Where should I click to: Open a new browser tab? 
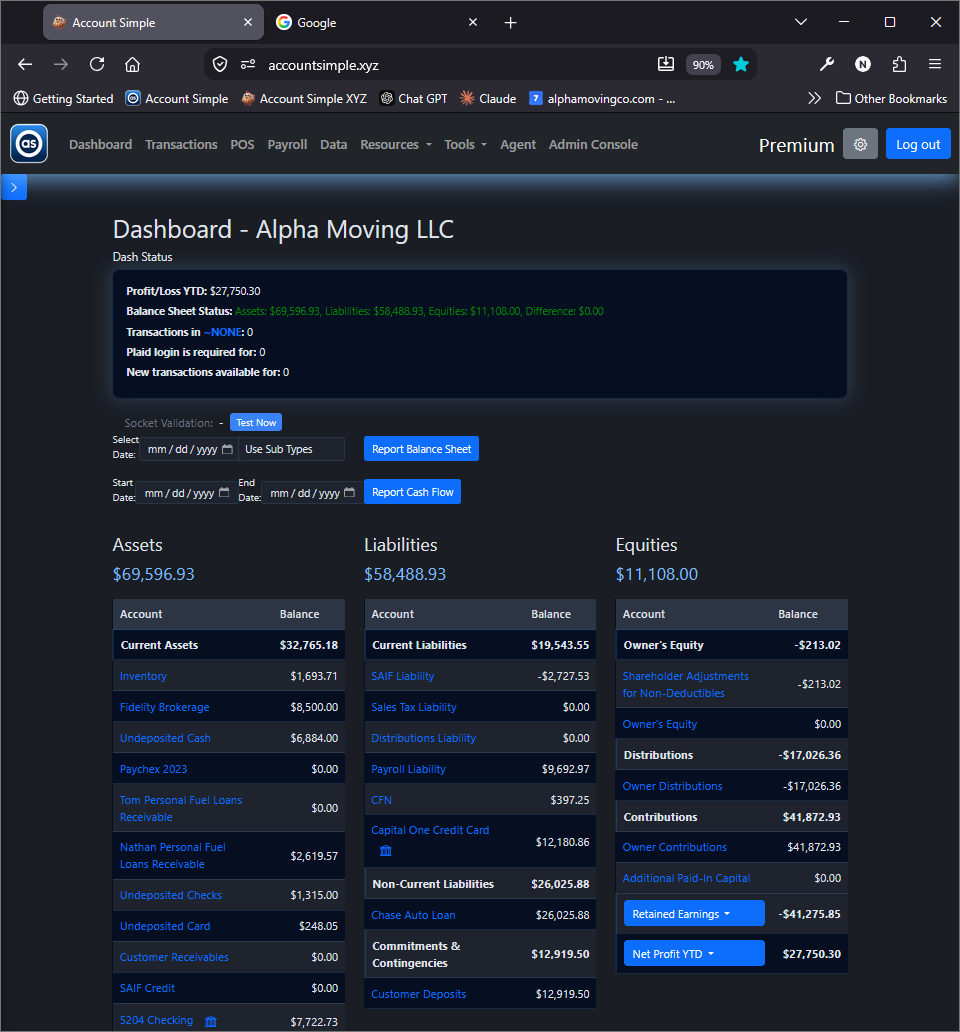tap(511, 23)
